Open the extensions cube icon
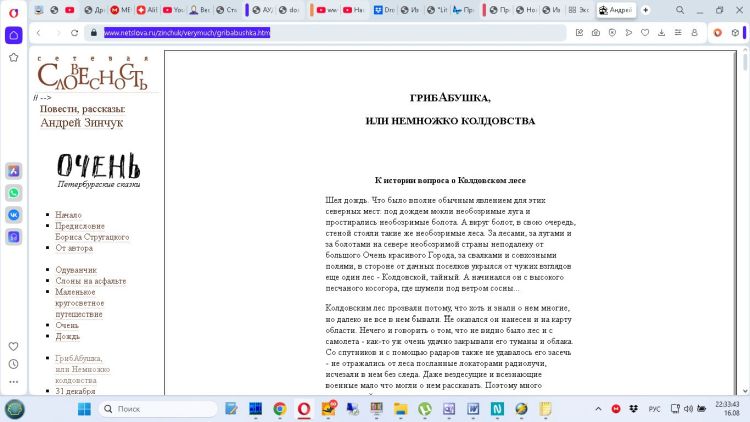750x422 pixels. tap(735, 33)
